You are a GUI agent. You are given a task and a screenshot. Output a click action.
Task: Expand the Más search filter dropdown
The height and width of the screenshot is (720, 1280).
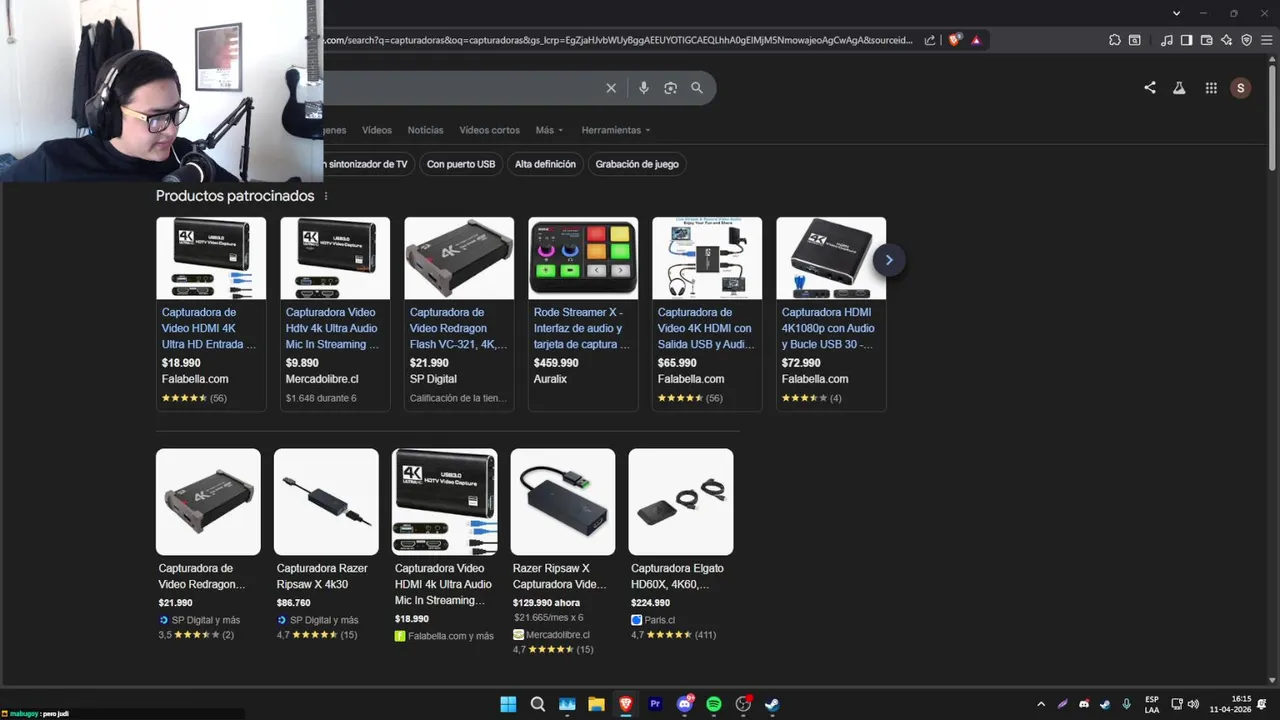tap(549, 130)
